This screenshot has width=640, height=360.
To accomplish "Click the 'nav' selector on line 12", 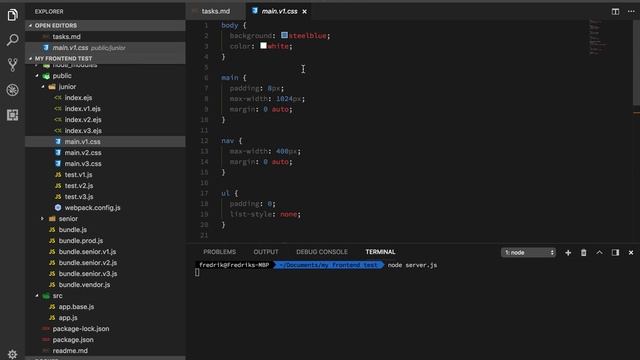I will (x=227, y=141).
